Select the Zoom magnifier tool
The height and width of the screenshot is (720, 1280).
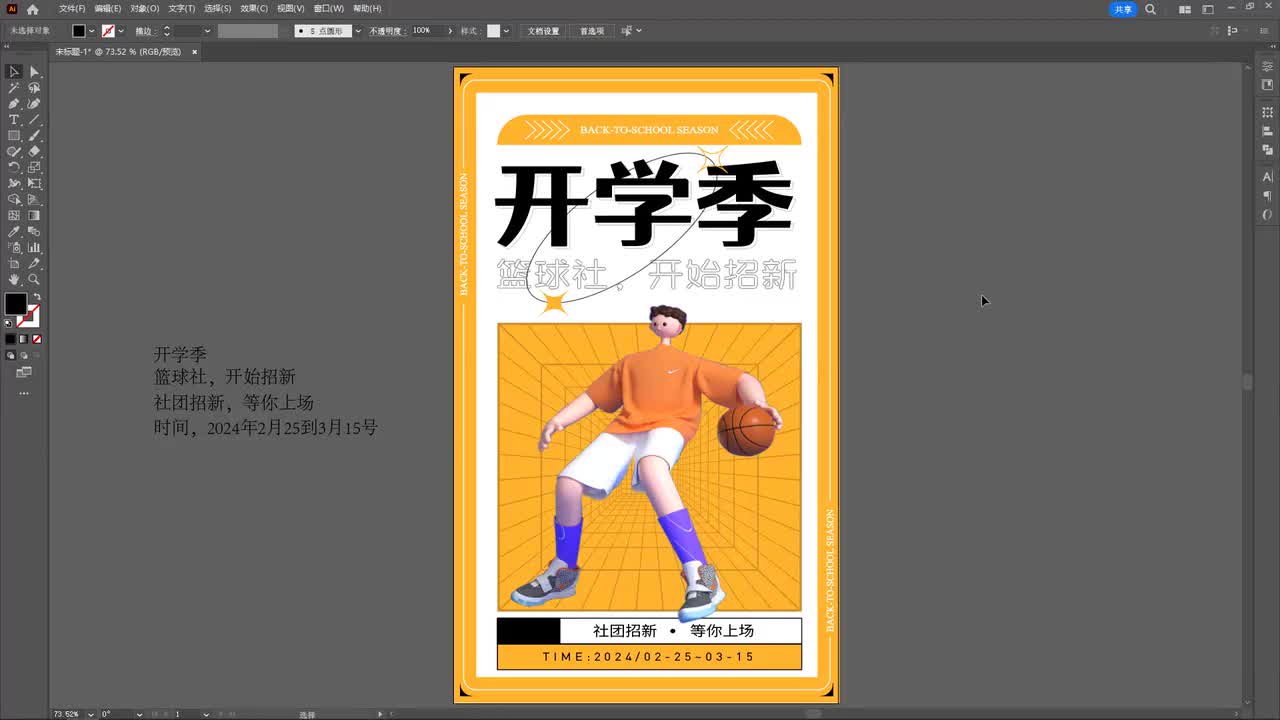[x=34, y=280]
